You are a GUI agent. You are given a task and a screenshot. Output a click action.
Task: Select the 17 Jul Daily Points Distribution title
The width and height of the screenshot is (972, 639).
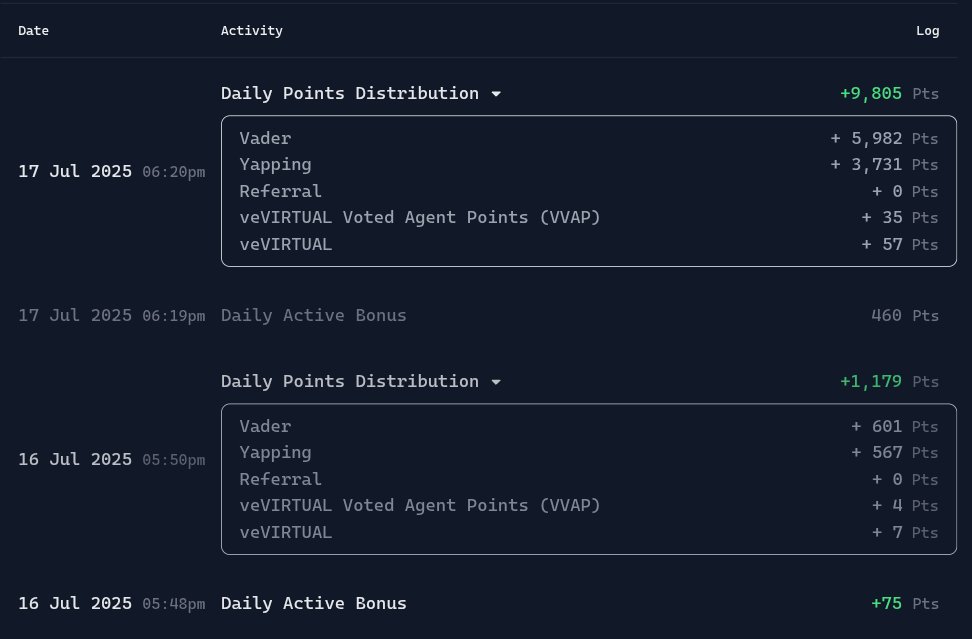pyautogui.click(x=350, y=94)
